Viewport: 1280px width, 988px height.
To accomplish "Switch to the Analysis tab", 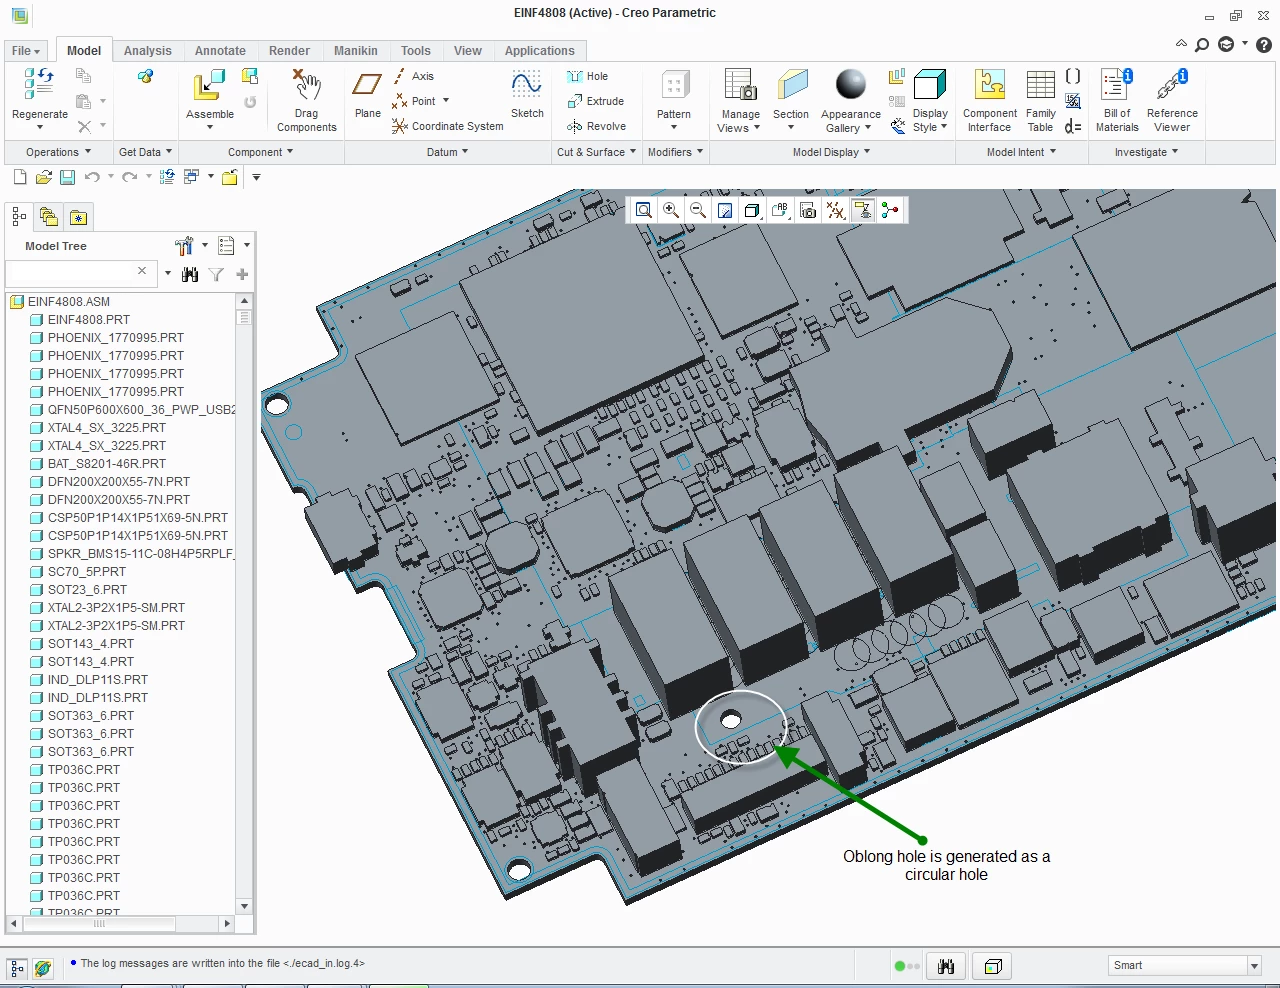I will point(148,51).
